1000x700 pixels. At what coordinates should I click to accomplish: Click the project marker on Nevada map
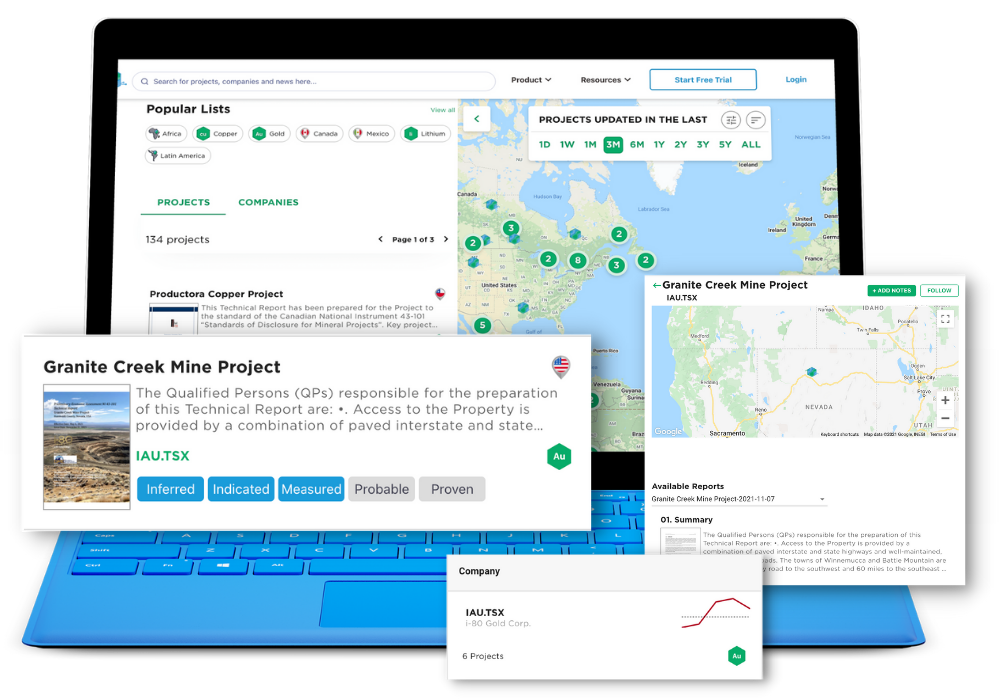click(x=811, y=371)
